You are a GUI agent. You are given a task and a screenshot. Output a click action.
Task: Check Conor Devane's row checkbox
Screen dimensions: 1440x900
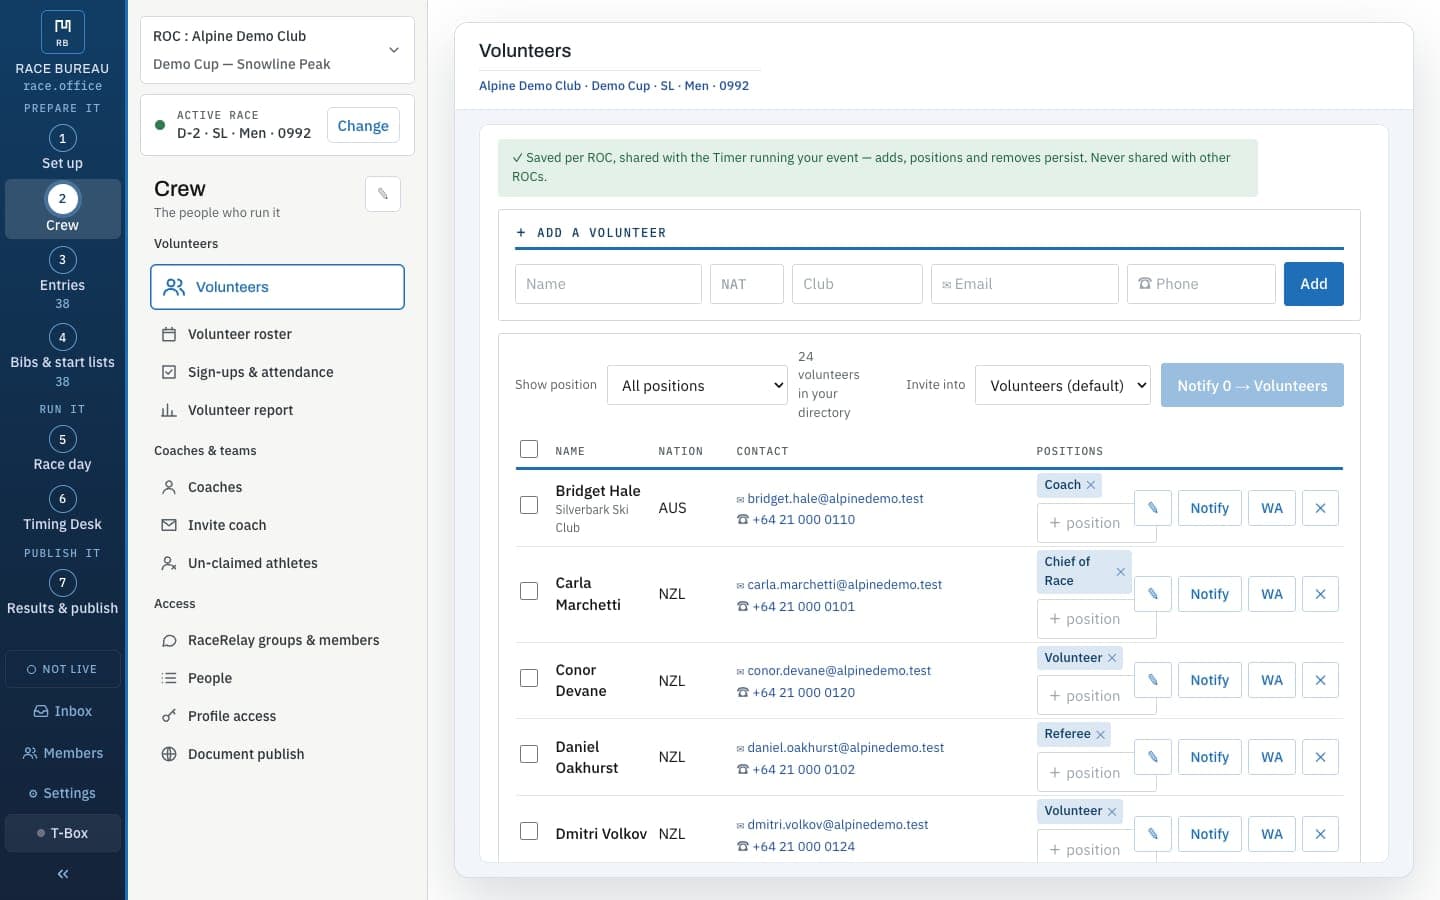[x=529, y=678]
